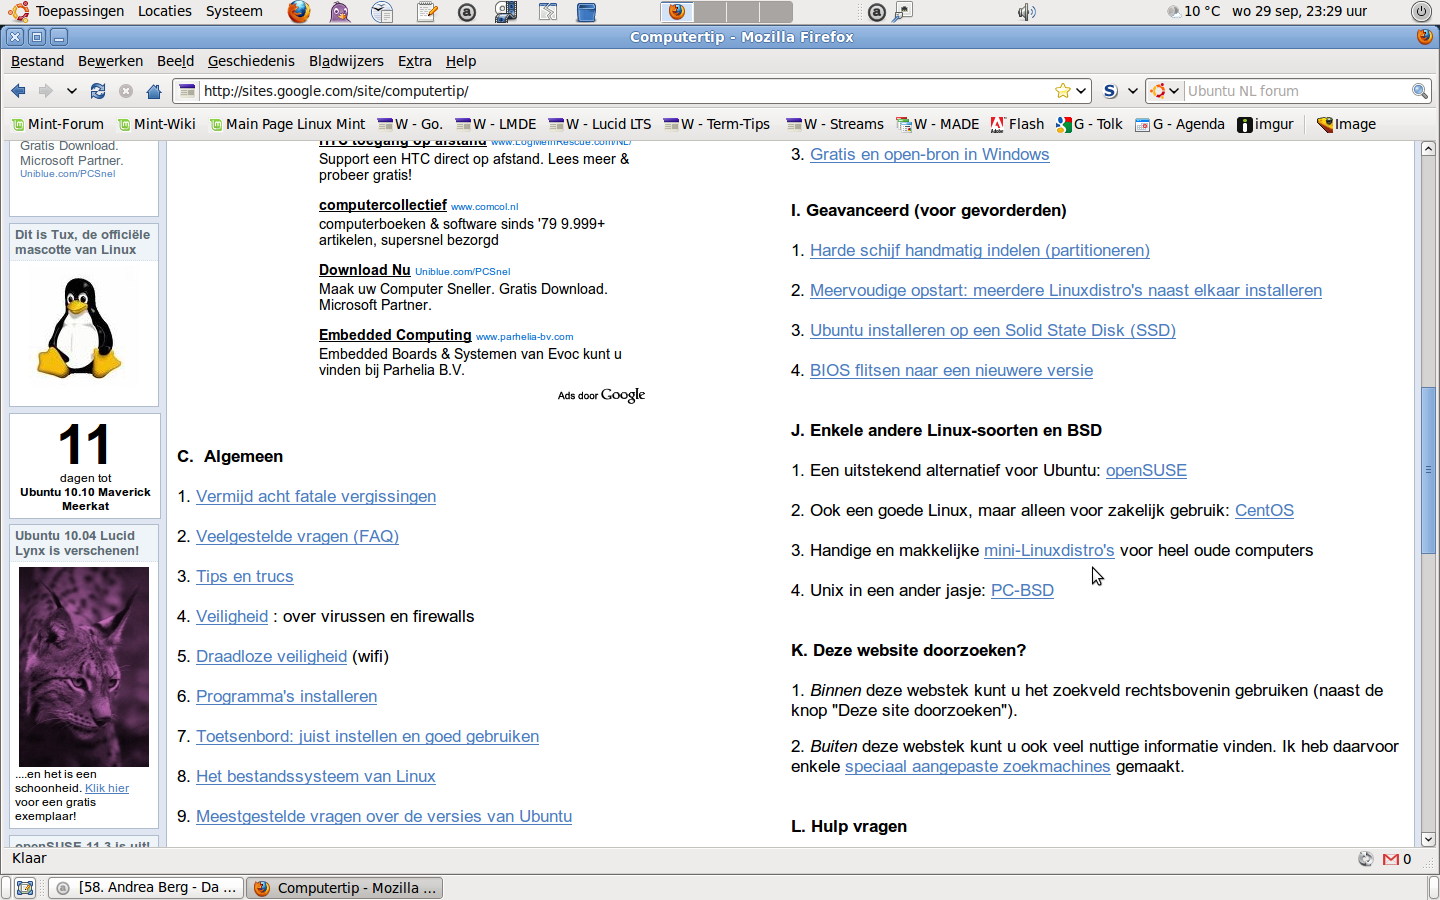Click the Gmail notifier icon in status bar
1440x900 pixels.
click(1390, 859)
